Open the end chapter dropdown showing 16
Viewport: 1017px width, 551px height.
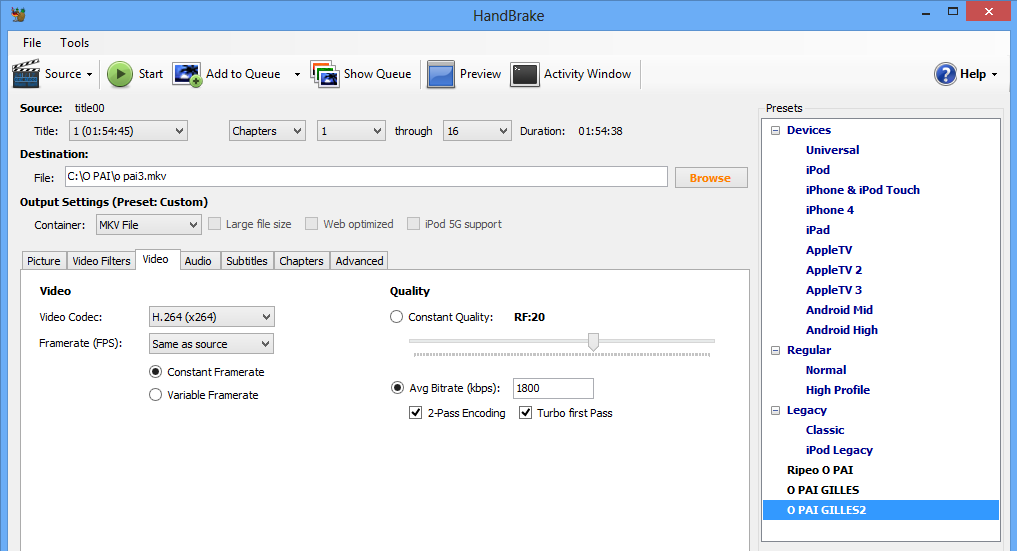pos(477,131)
